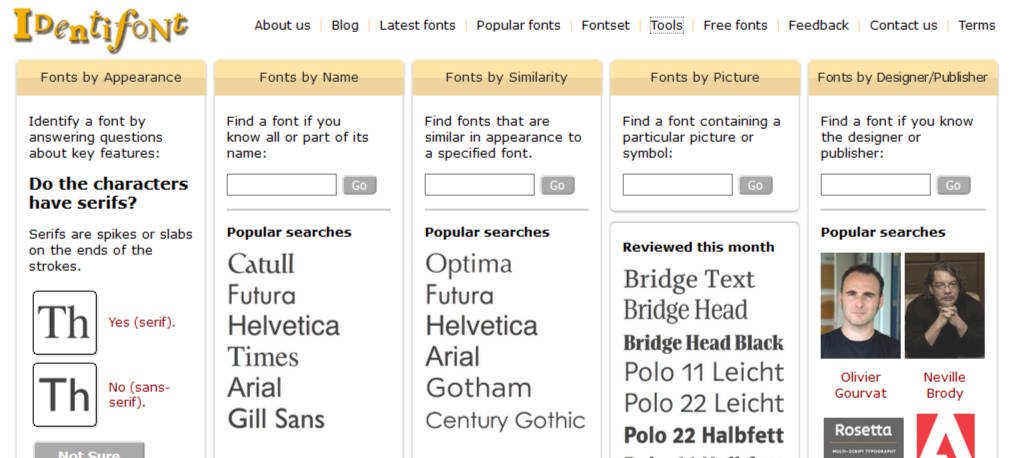Open the Contact us page

[x=903, y=25]
